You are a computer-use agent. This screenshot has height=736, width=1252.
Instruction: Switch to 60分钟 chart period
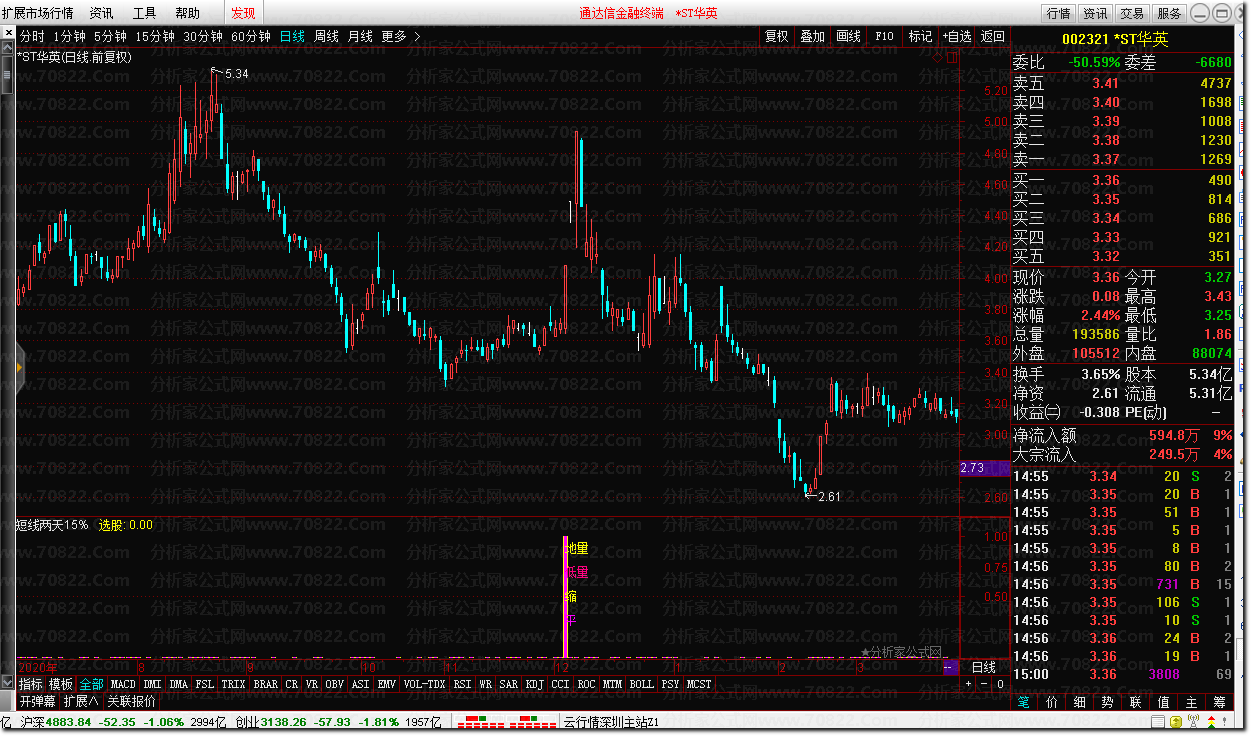coord(251,36)
